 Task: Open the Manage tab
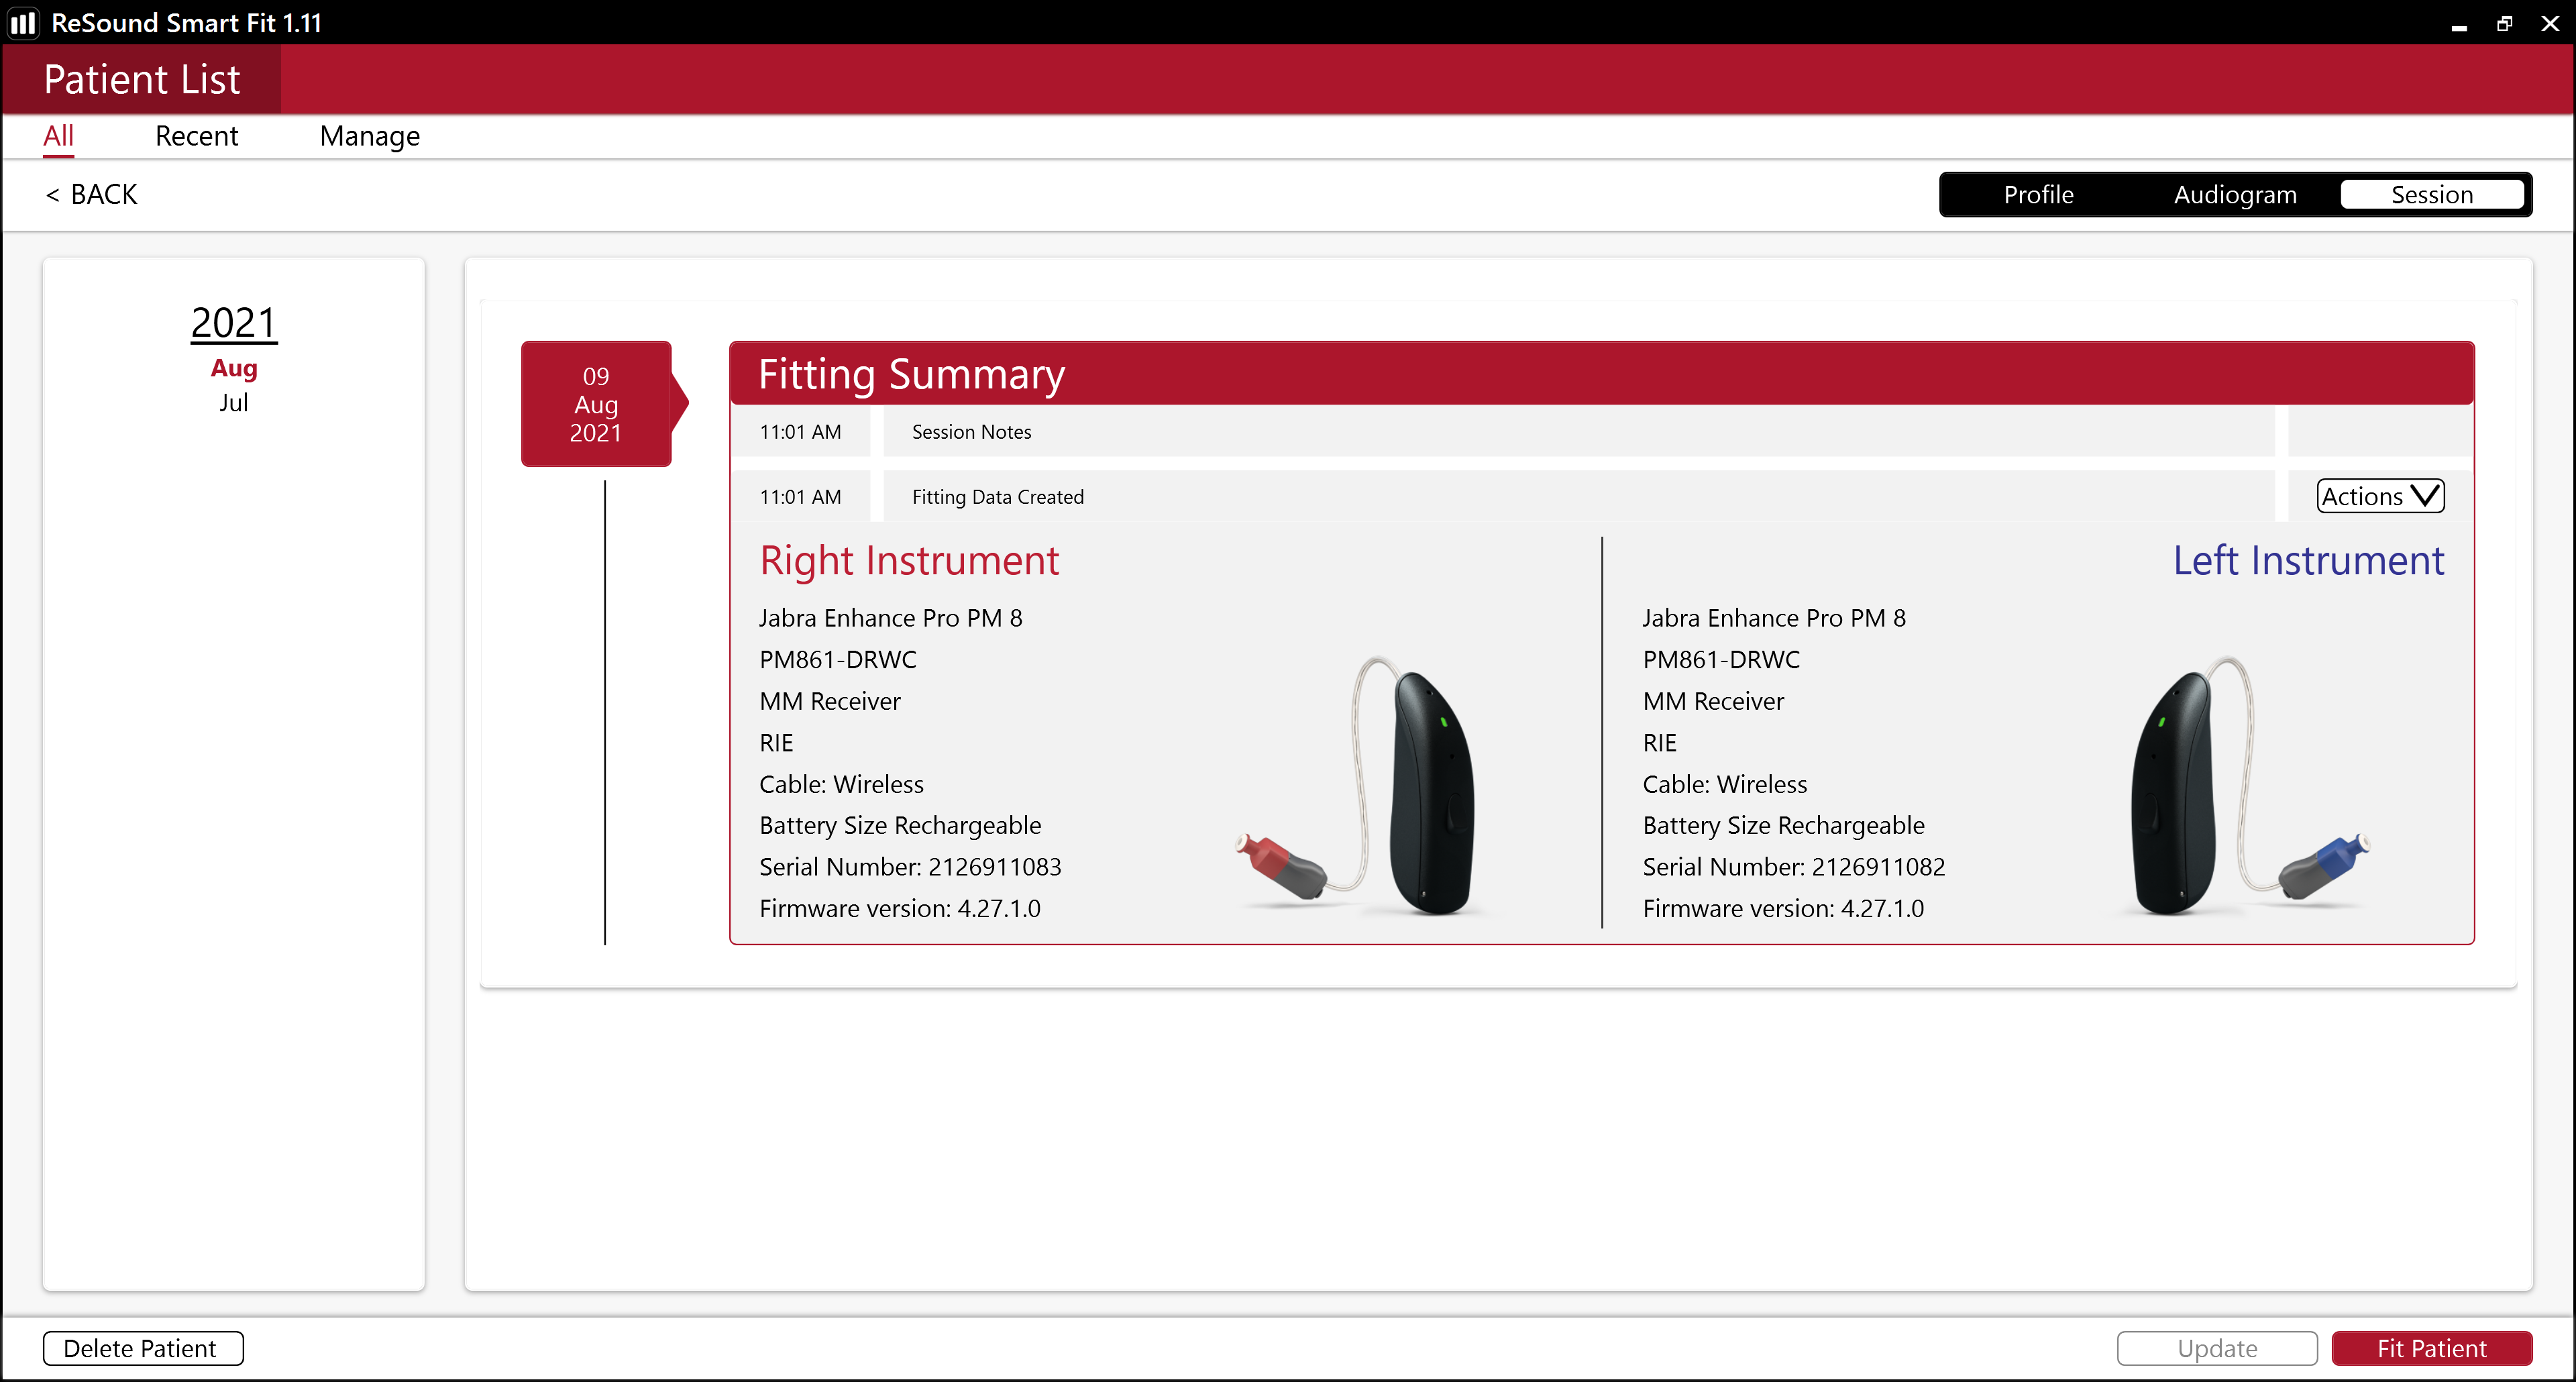point(369,136)
